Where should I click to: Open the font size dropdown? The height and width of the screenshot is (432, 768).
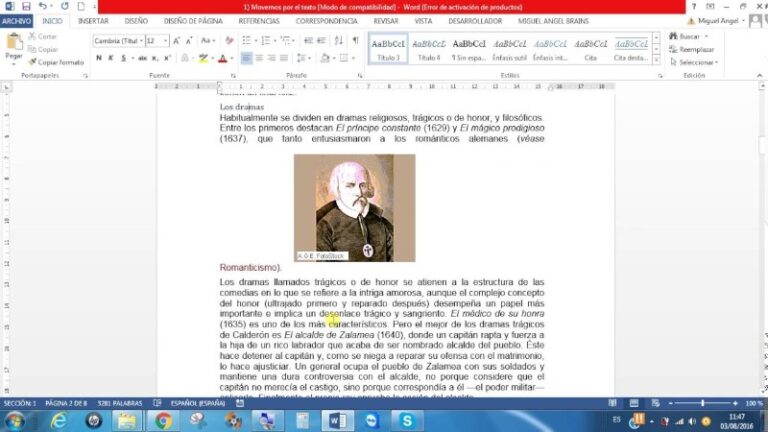pos(166,41)
